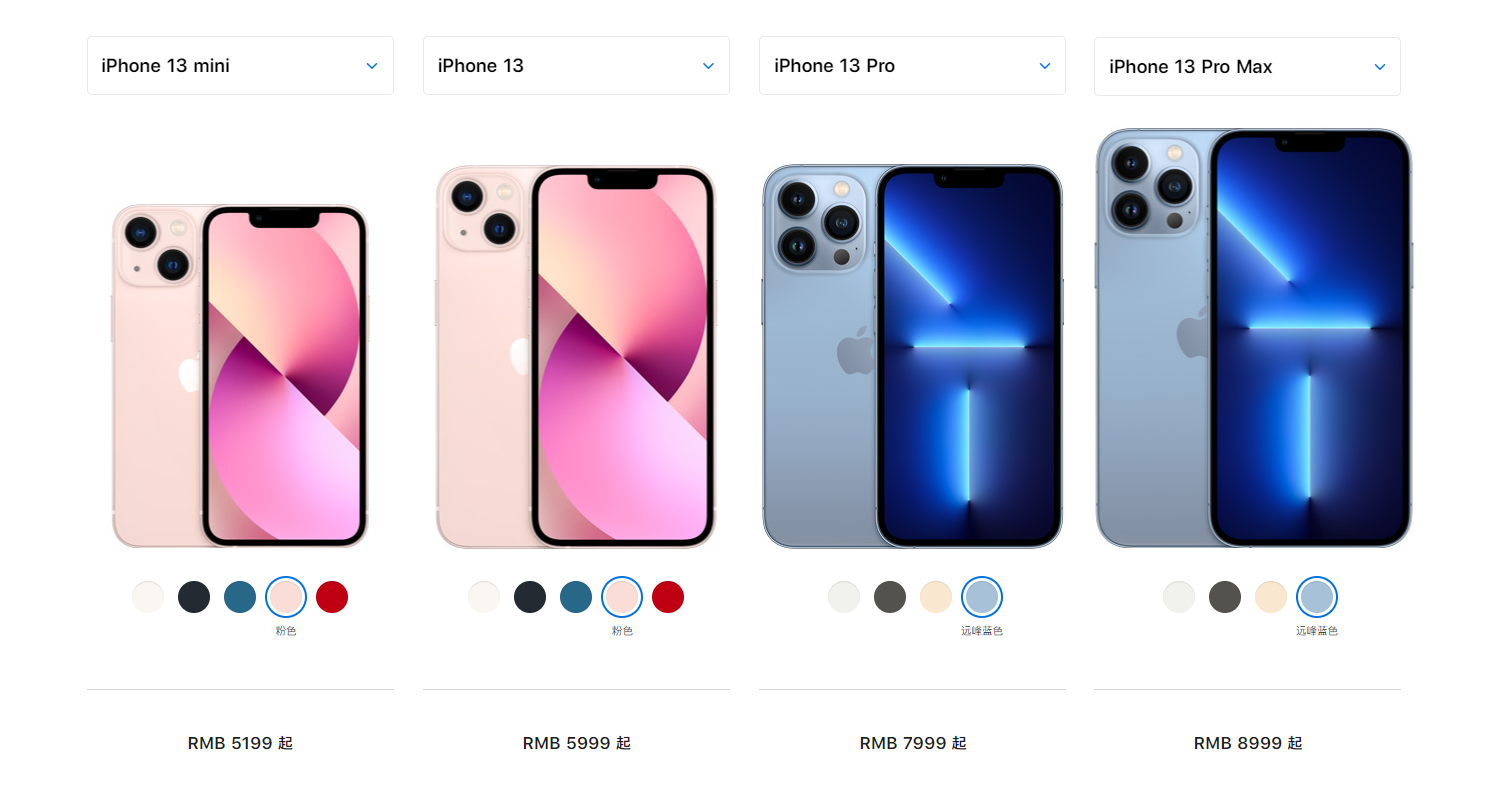Image resolution: width=1510 pixels, height=810 pixels.
Task: Select starlight white color for iPhone 13 mini
Action: (148, 597)
